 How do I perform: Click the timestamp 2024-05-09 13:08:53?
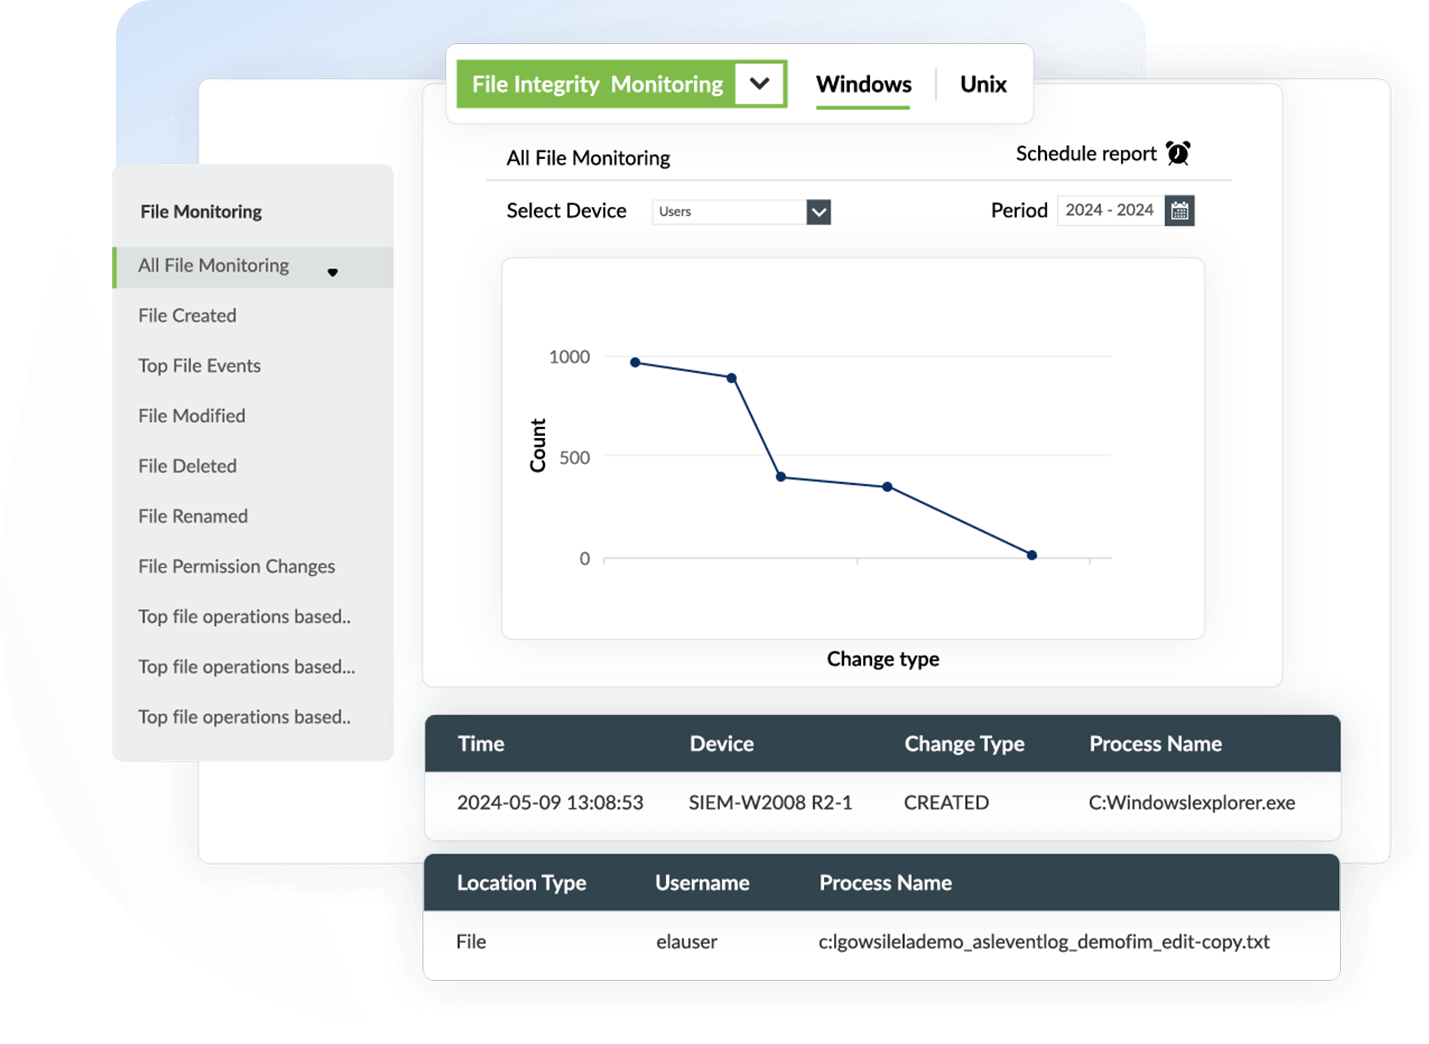(550, 803)
